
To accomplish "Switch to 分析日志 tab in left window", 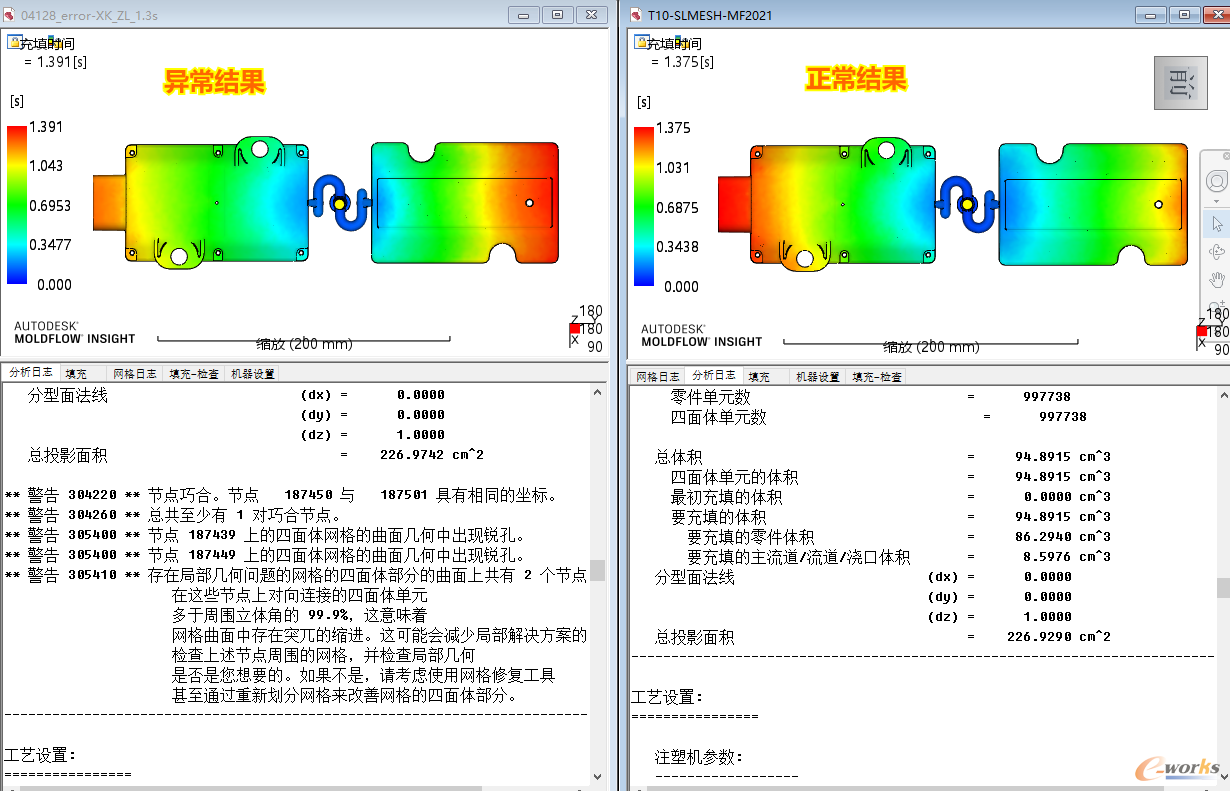I will click(x=31, y=372).
